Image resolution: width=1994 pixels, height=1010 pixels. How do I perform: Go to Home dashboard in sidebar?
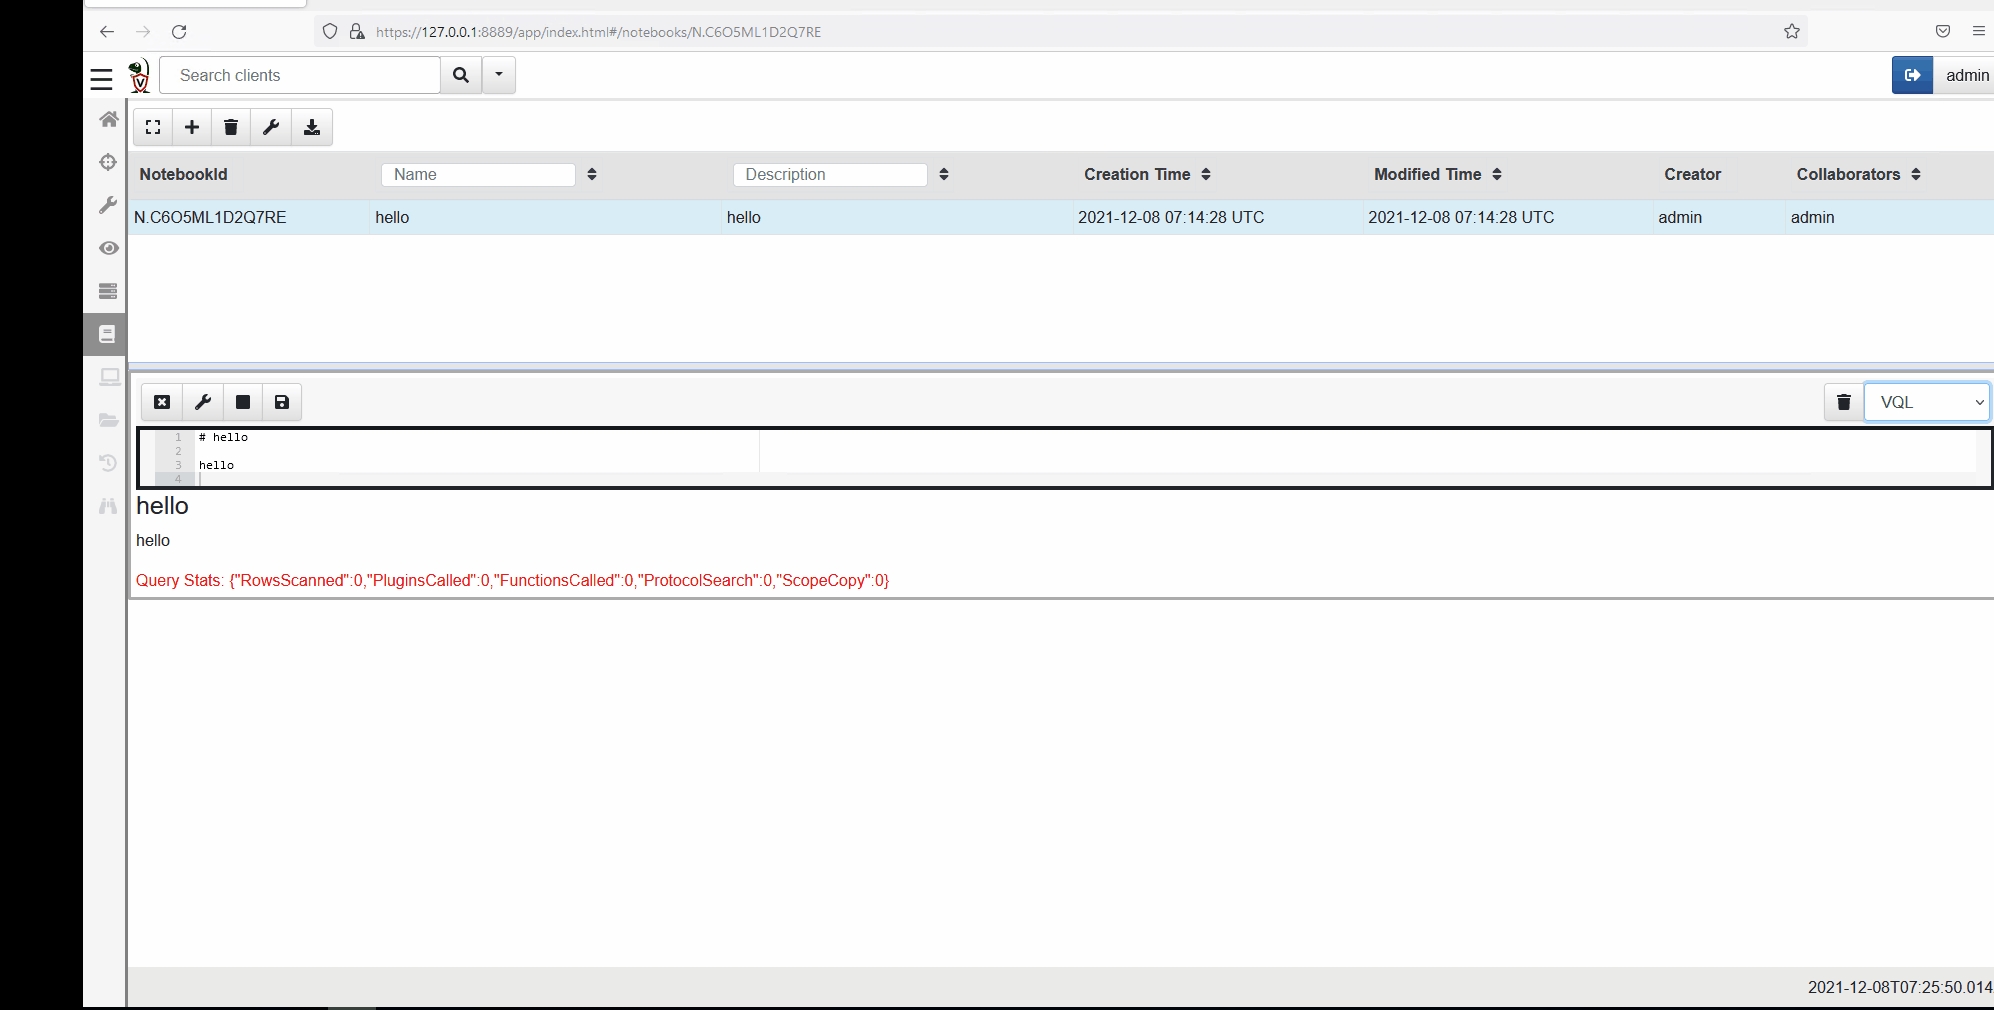pos(108,119)
